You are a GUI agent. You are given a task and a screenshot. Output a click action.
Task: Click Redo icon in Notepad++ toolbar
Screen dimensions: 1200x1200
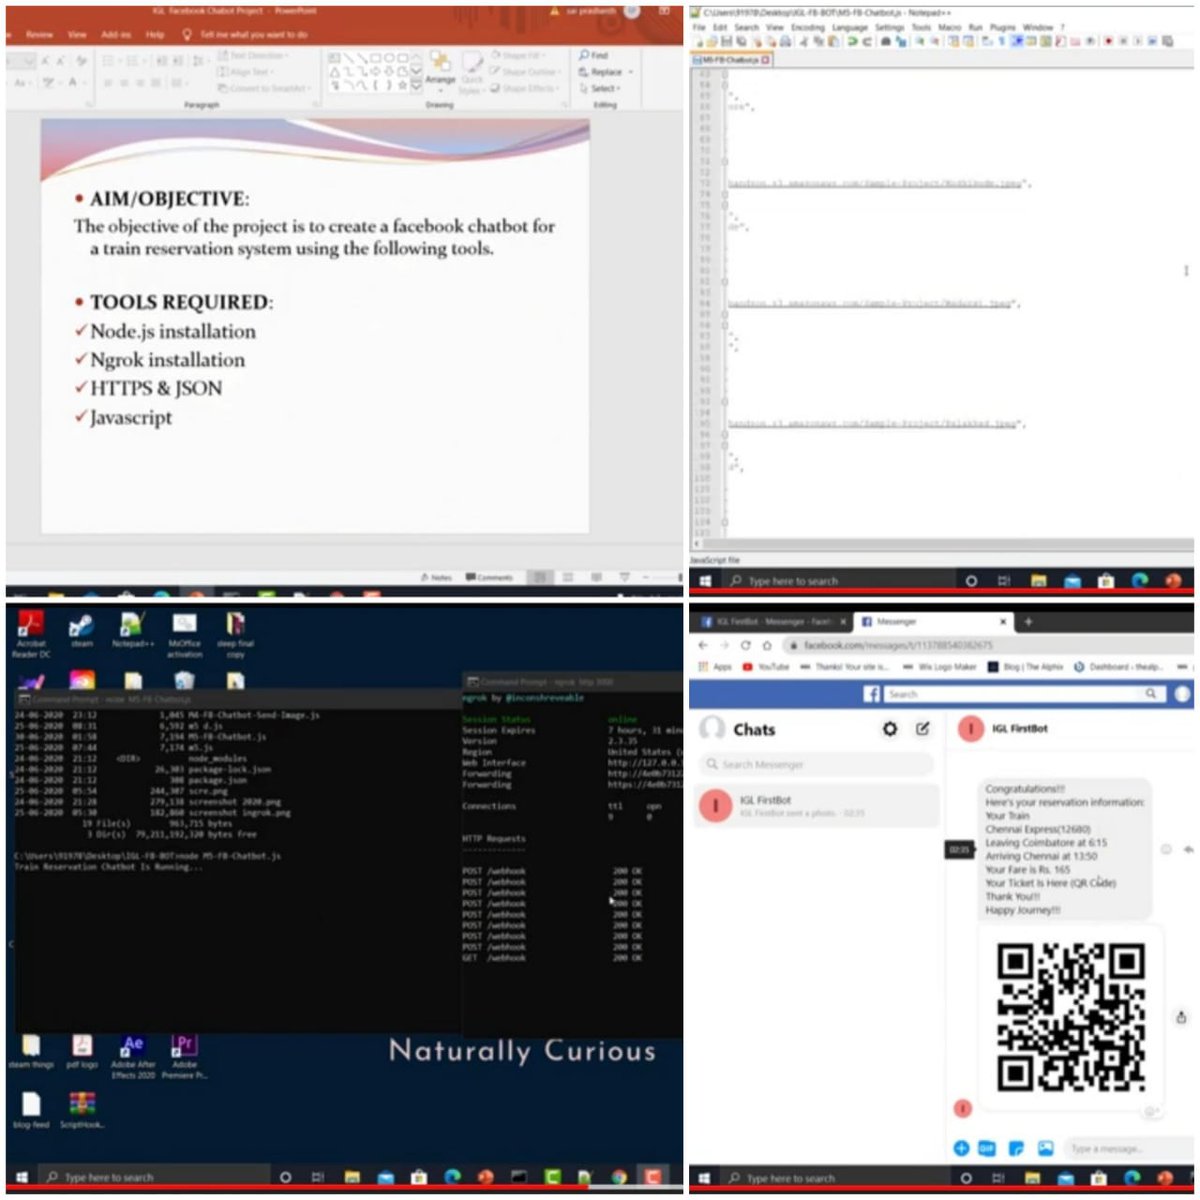tap(866, 42)
